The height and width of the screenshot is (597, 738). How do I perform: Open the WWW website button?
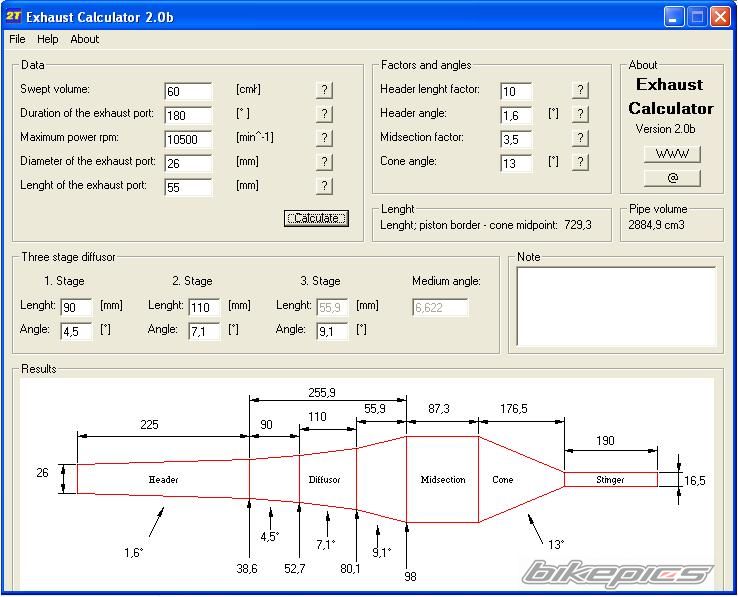pyautogui.click(x=672, y=153)
